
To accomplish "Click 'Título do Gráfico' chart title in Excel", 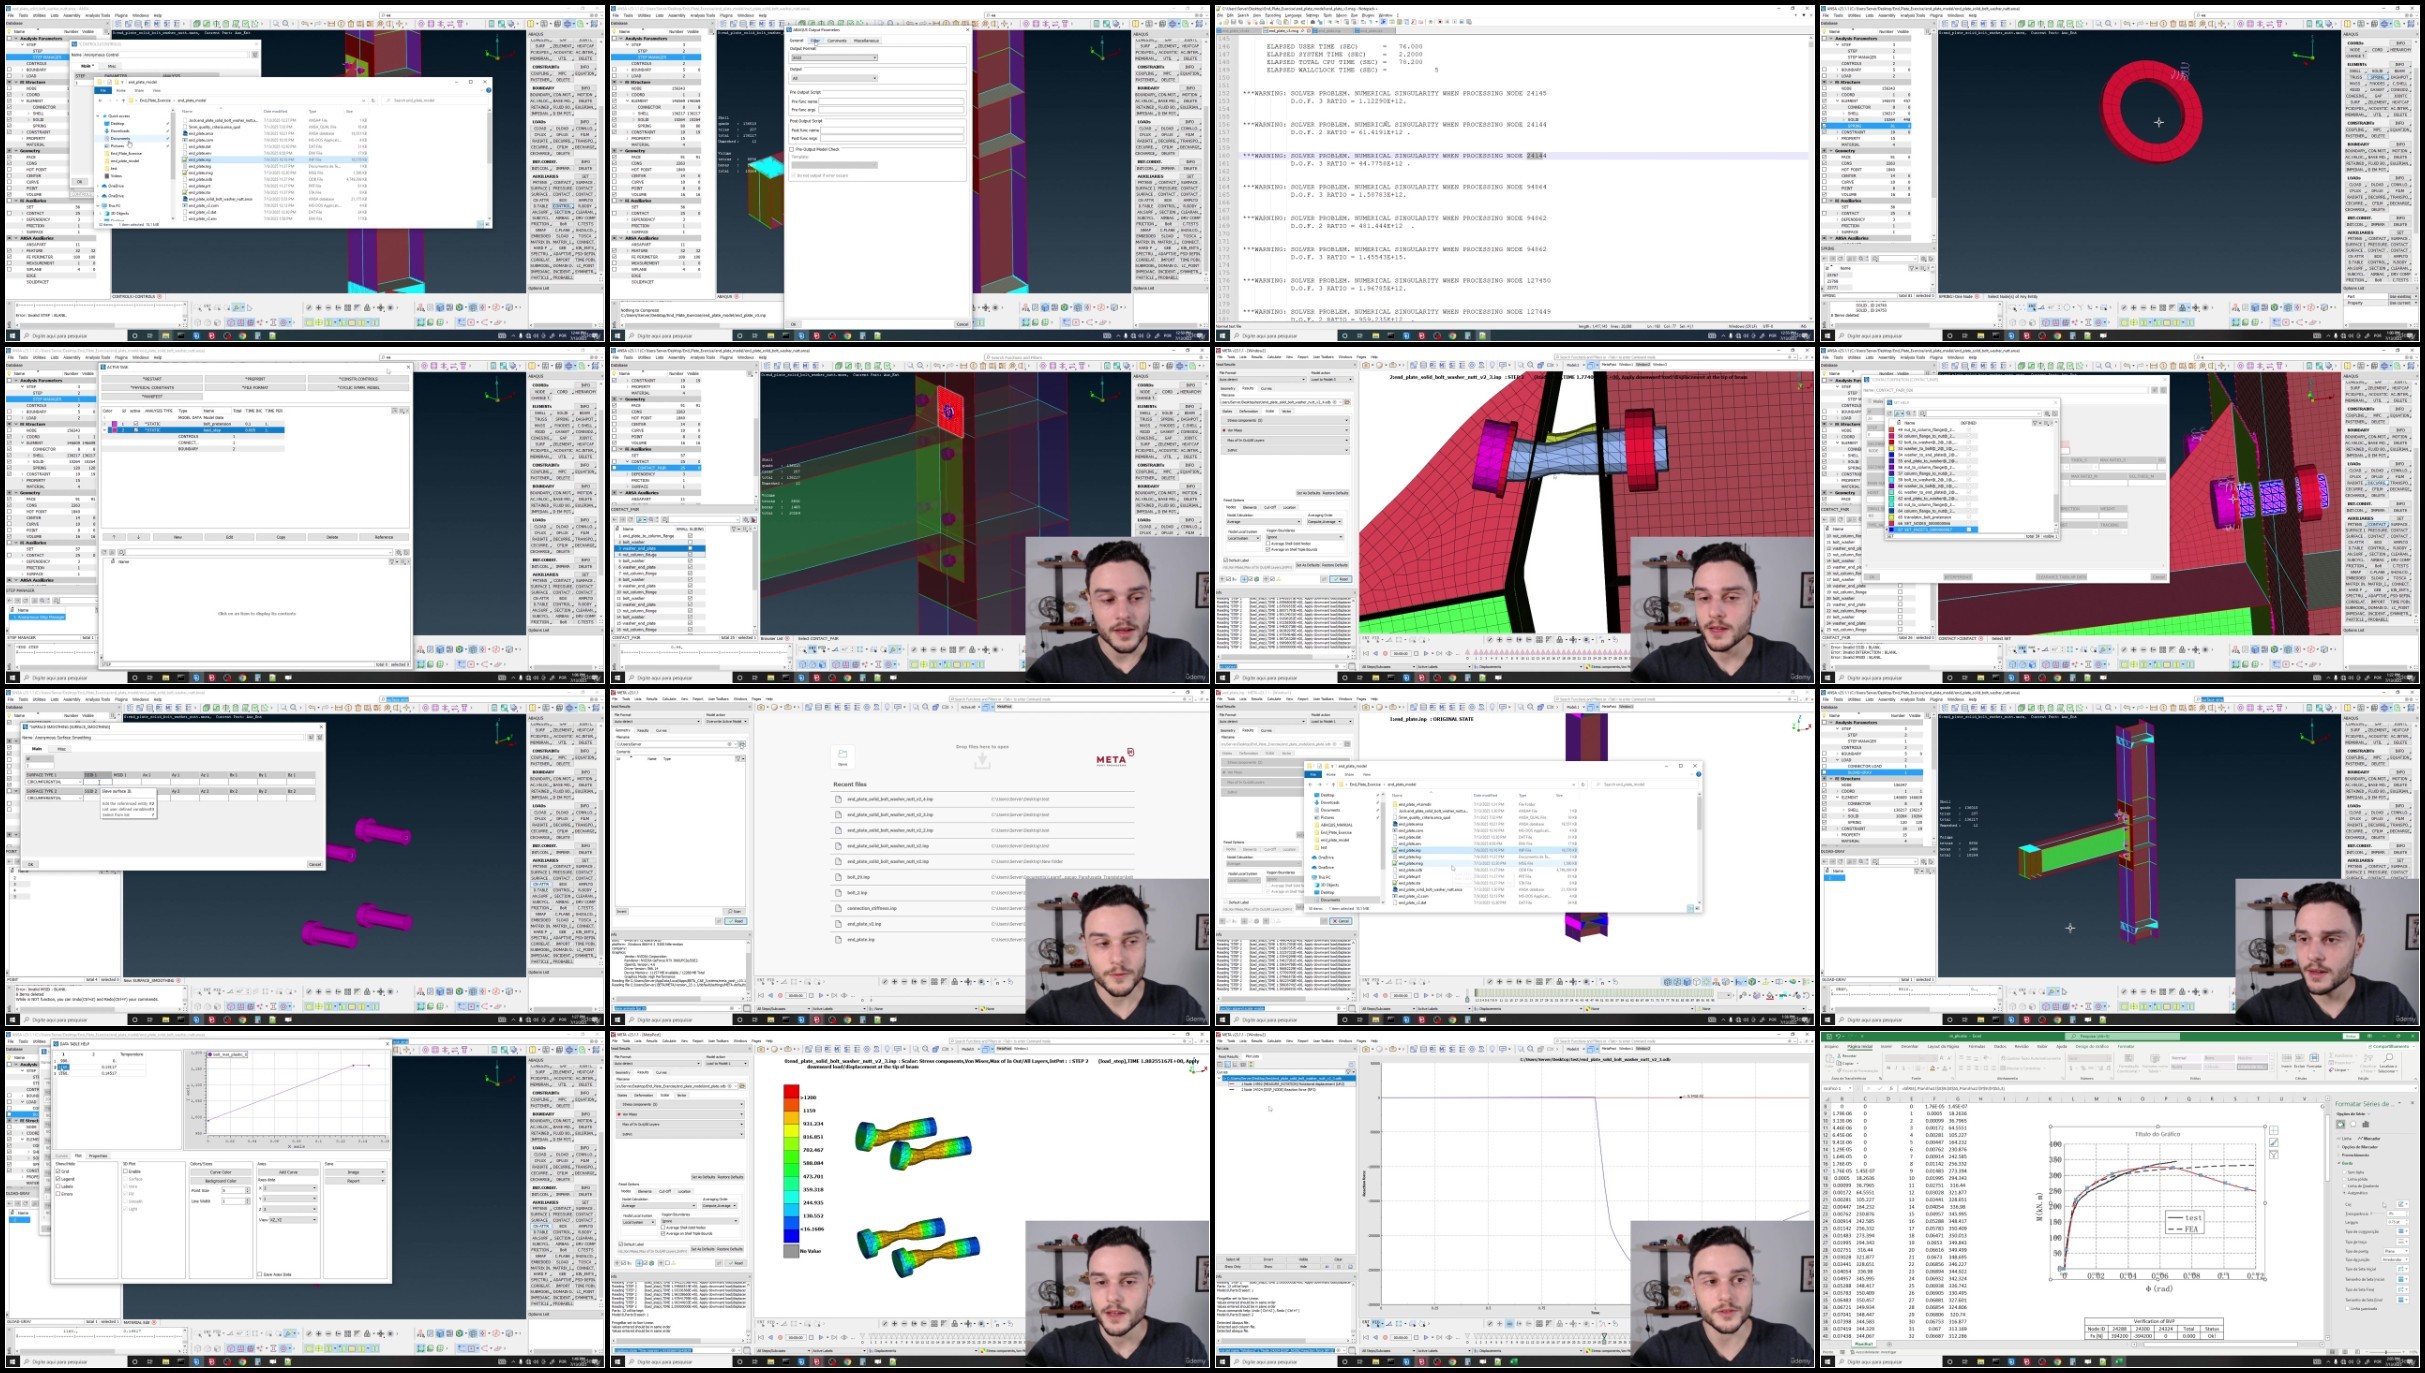I will tap(2158, 1134).
